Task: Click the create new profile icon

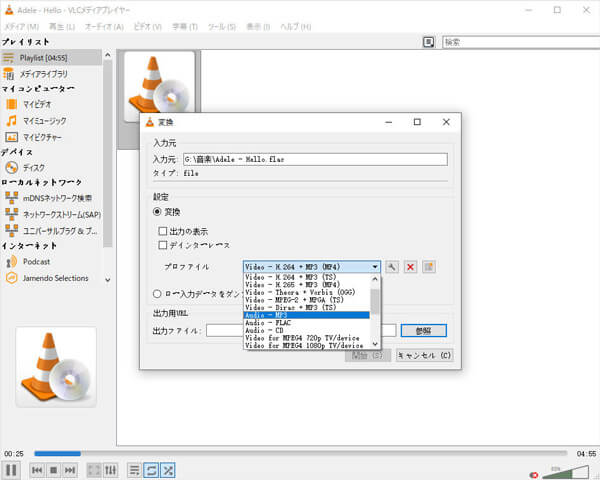Action: coord(428,267)
